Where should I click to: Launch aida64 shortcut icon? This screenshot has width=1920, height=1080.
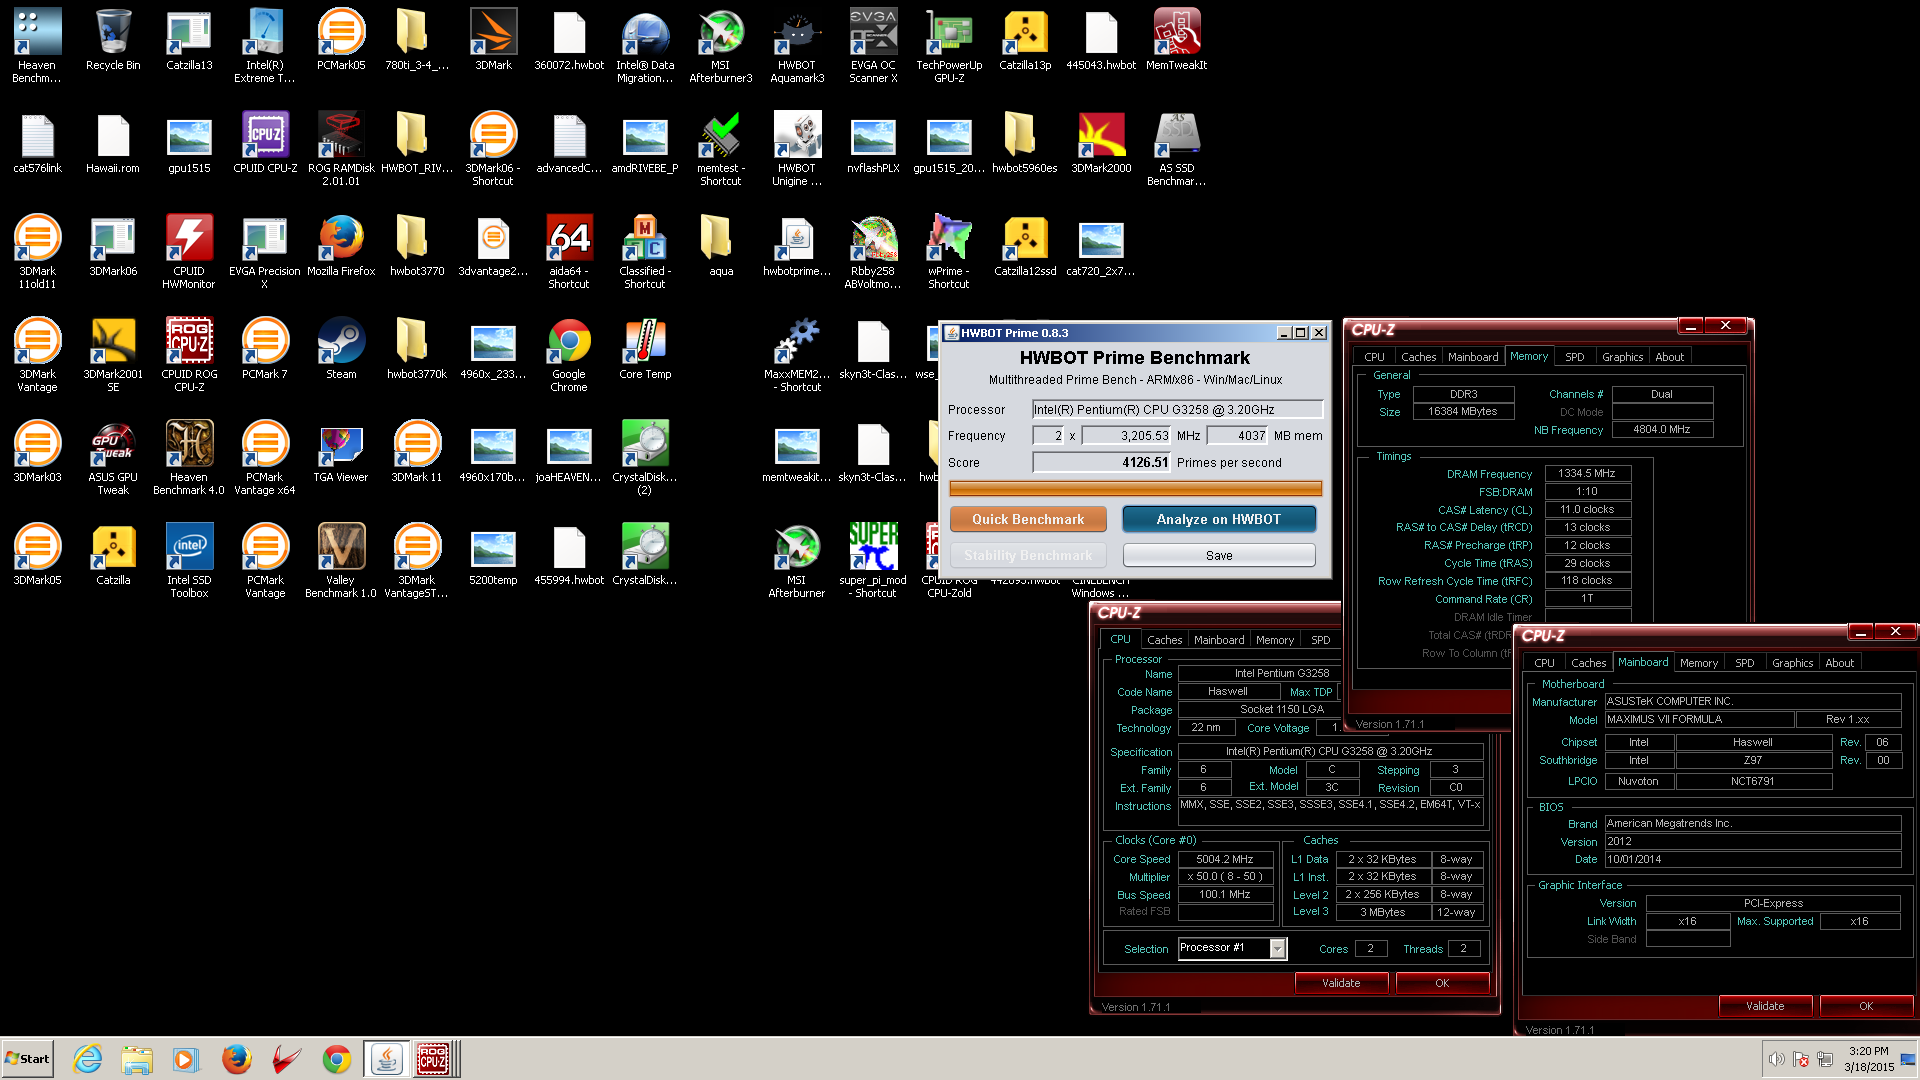[569, 251]
